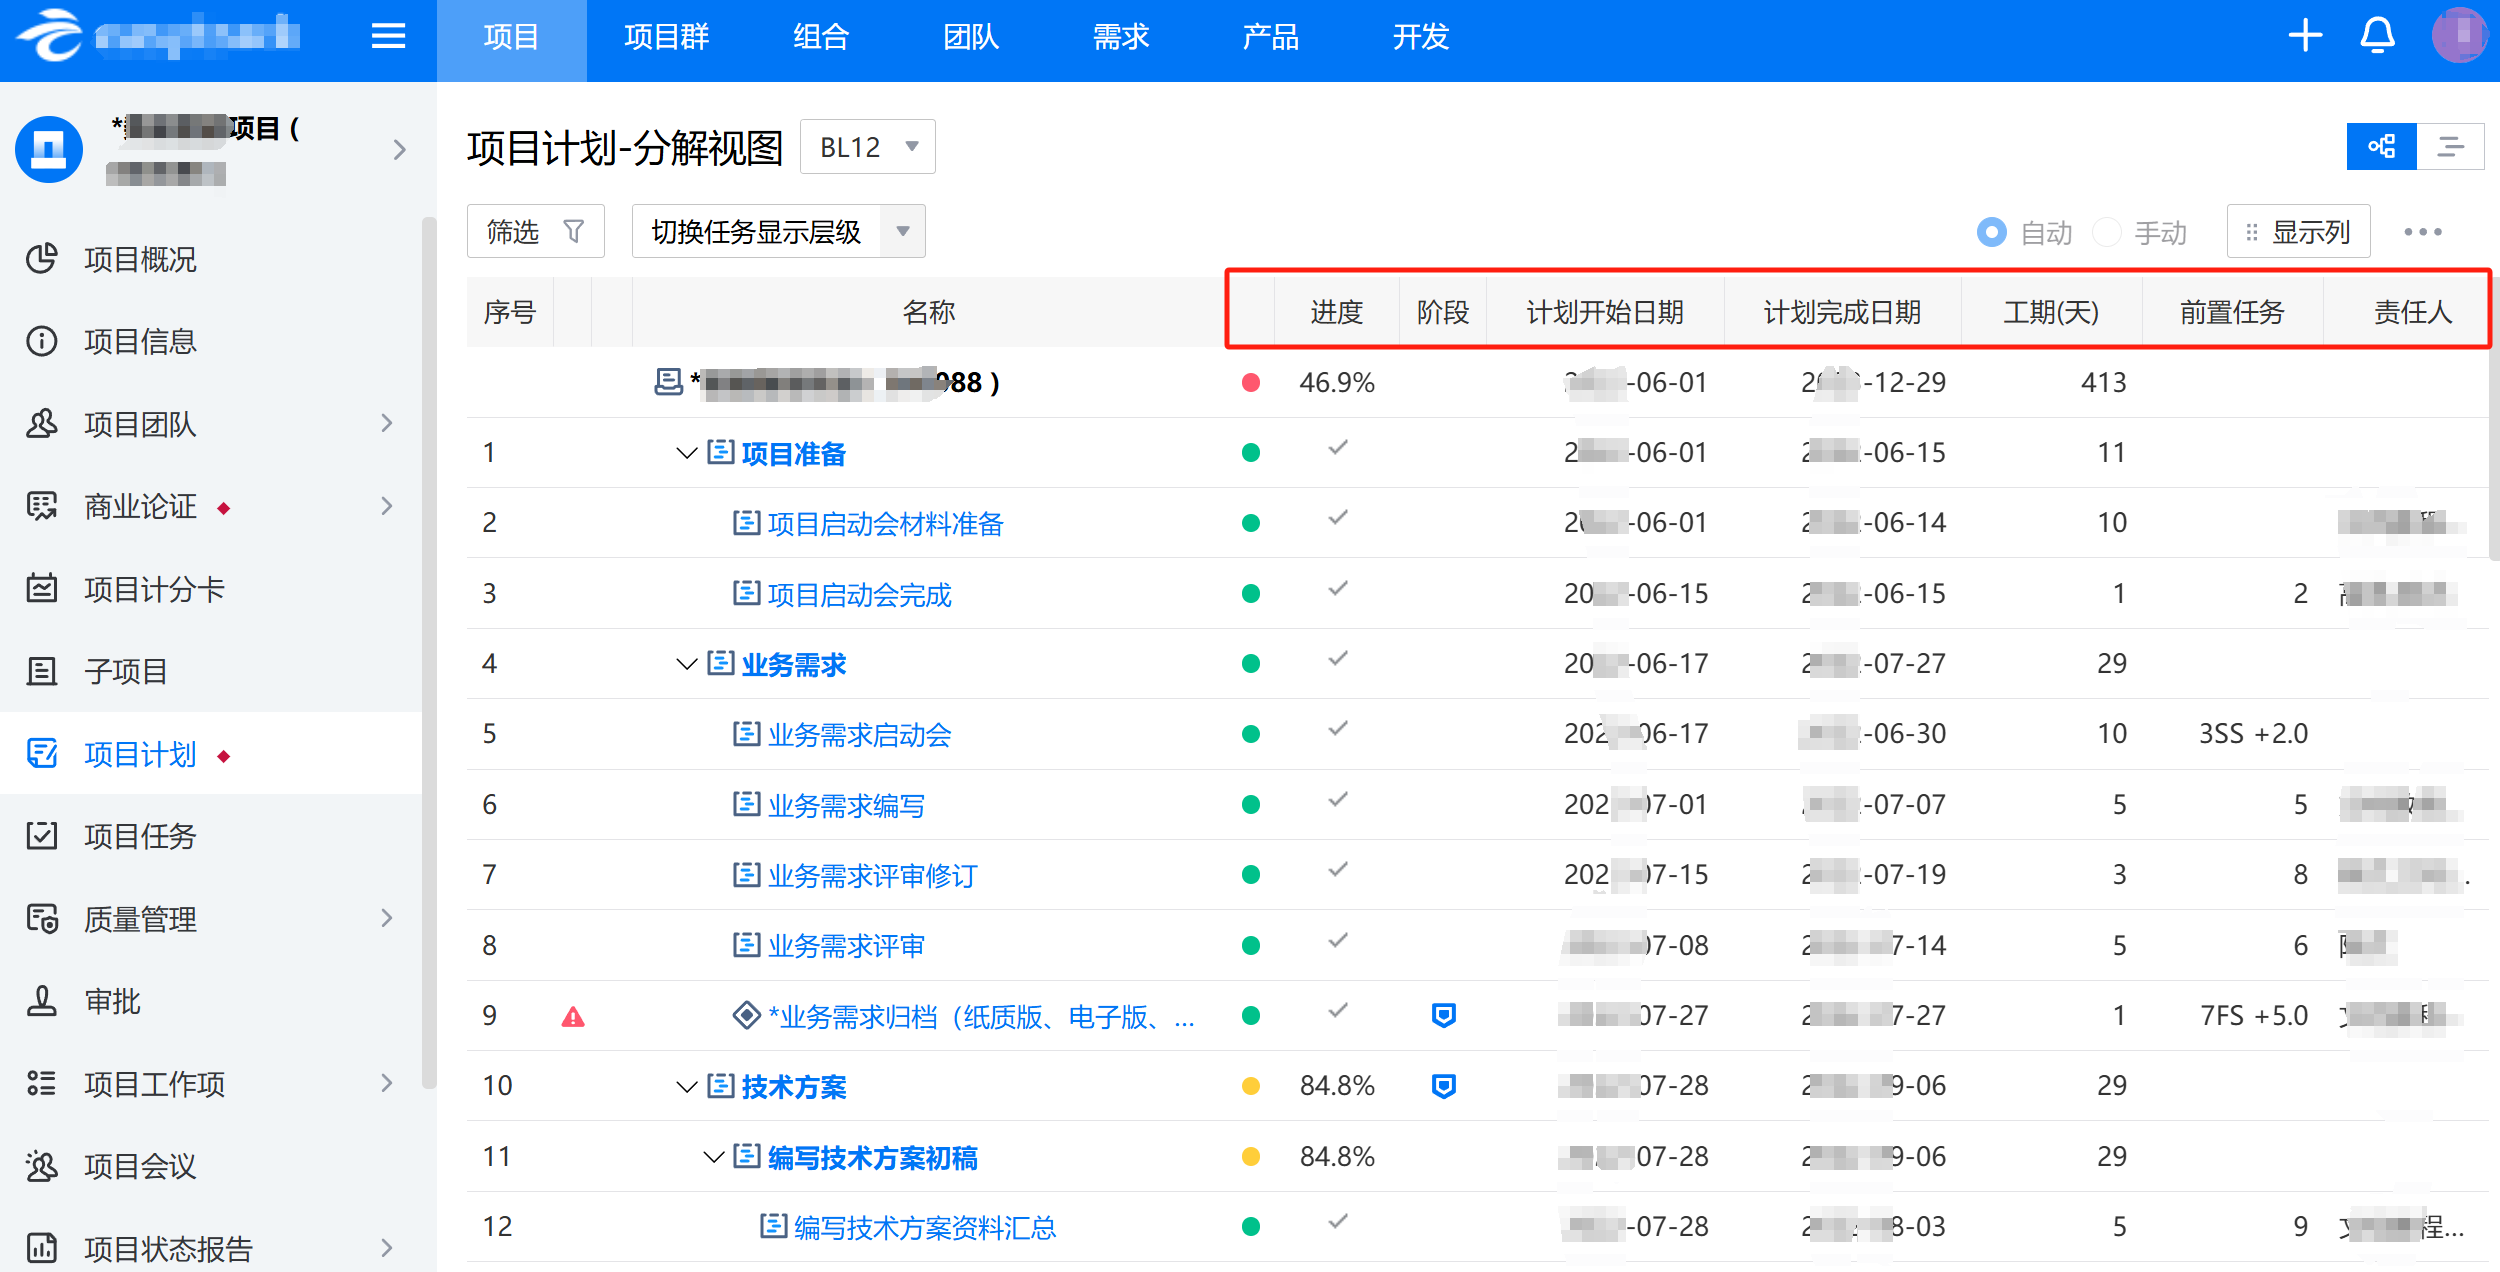The image size is (2500, 1272).
Task: Open the 业务需求评审 task link
Action: tap(846, 946)
